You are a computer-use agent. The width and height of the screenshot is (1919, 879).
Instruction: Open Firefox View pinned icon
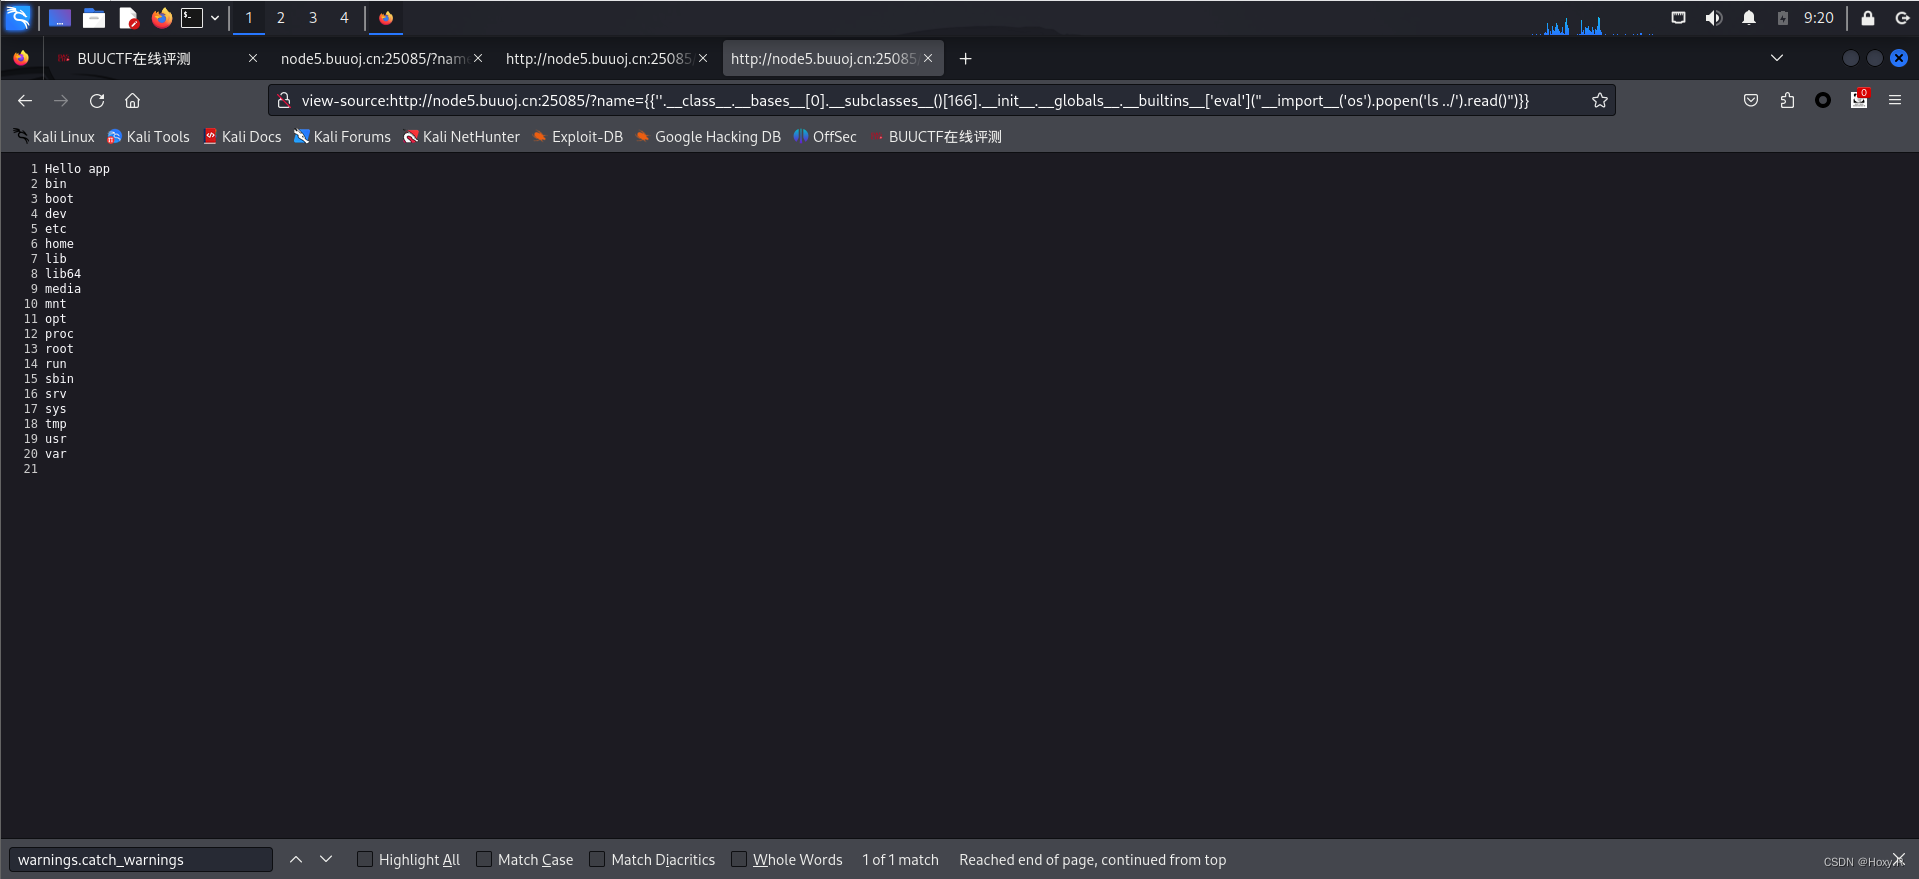tap(21, 59)
